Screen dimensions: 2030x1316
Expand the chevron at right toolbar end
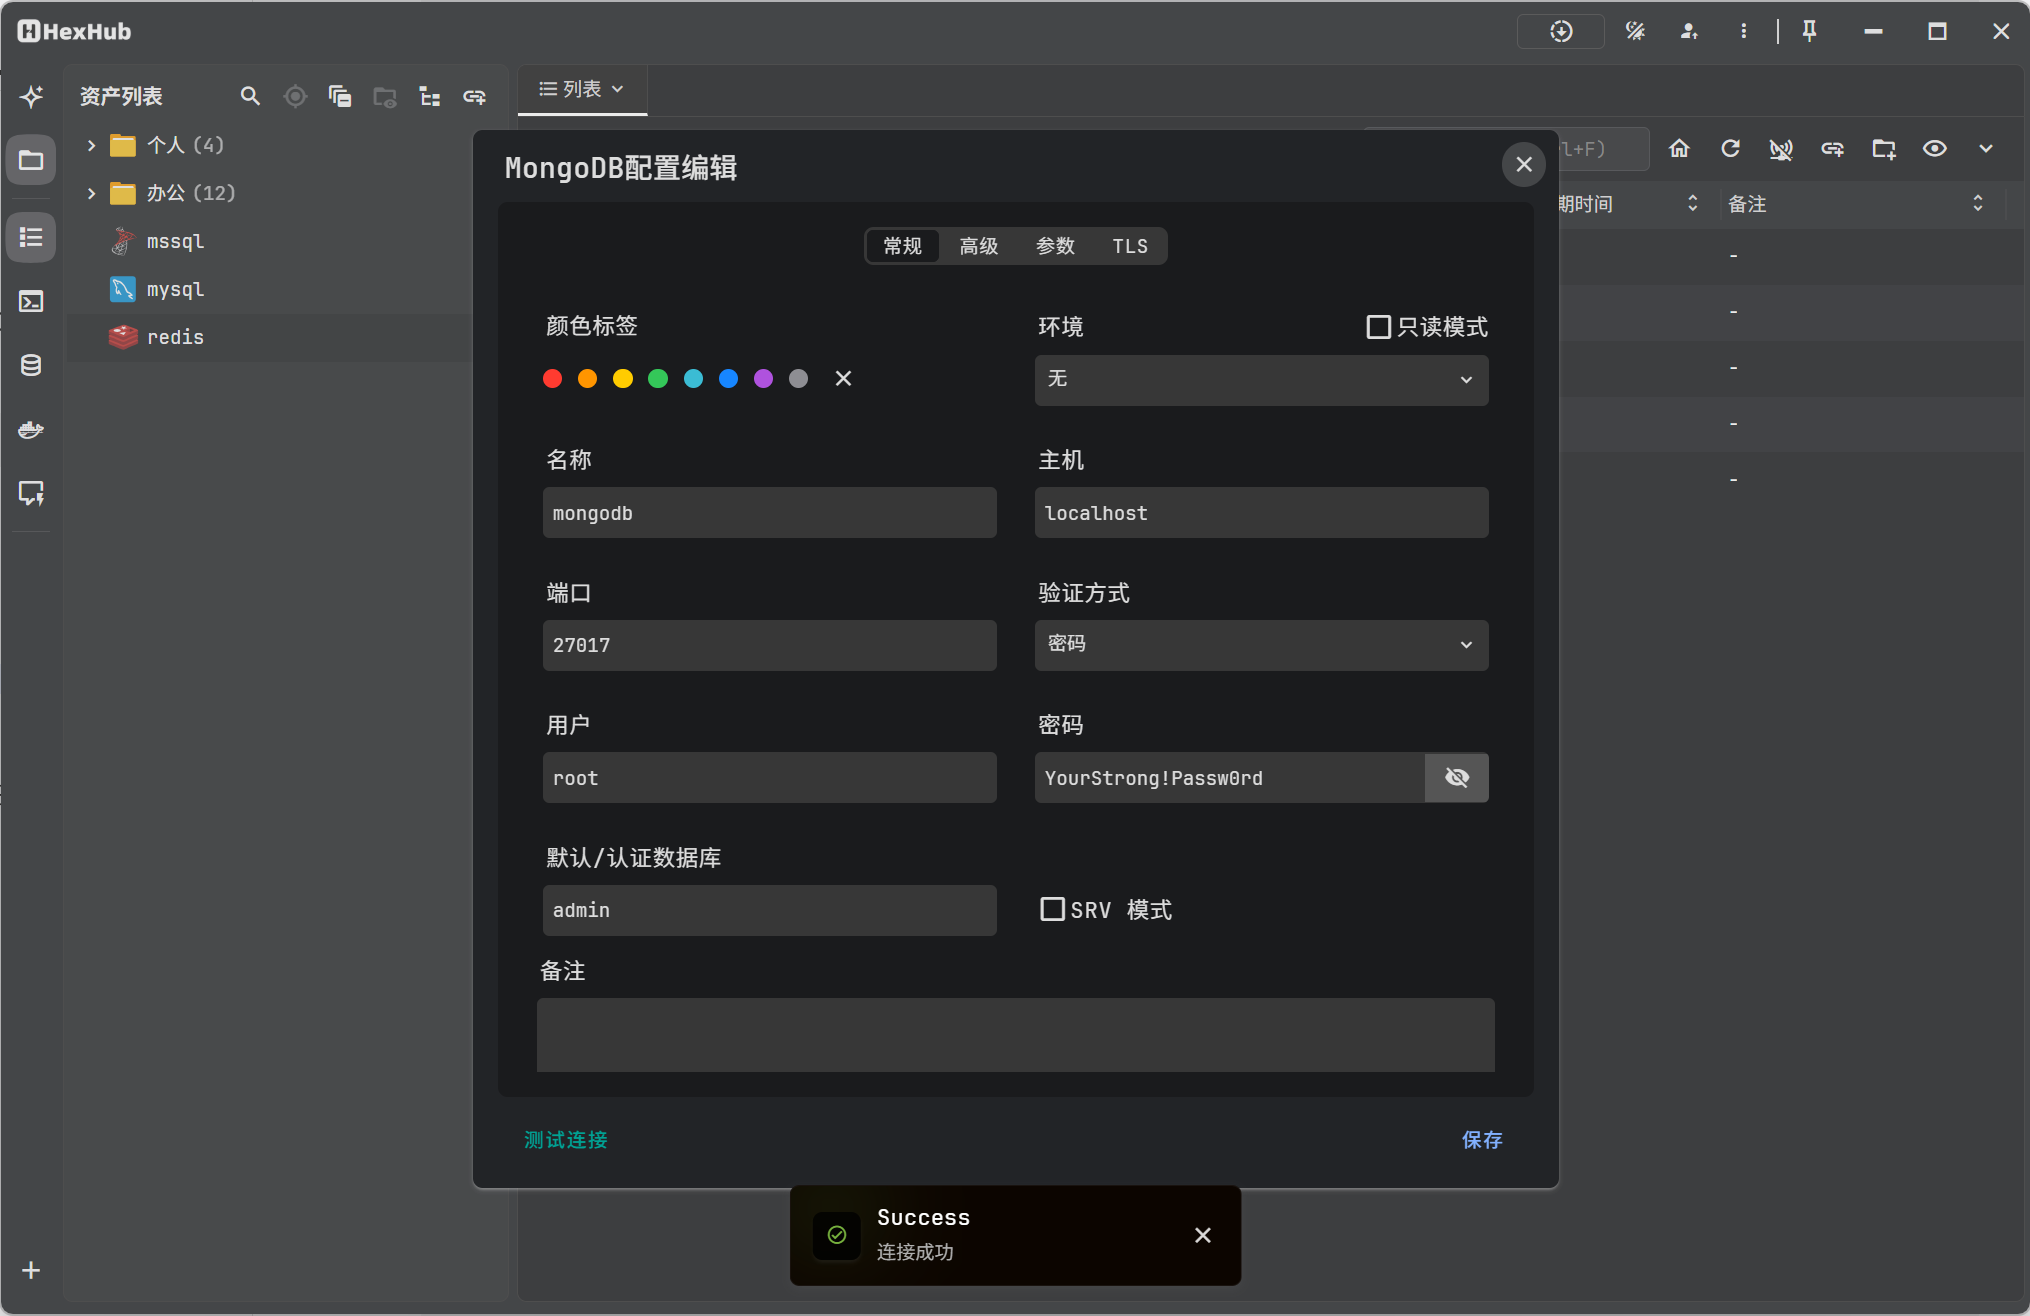(1986, 149)
